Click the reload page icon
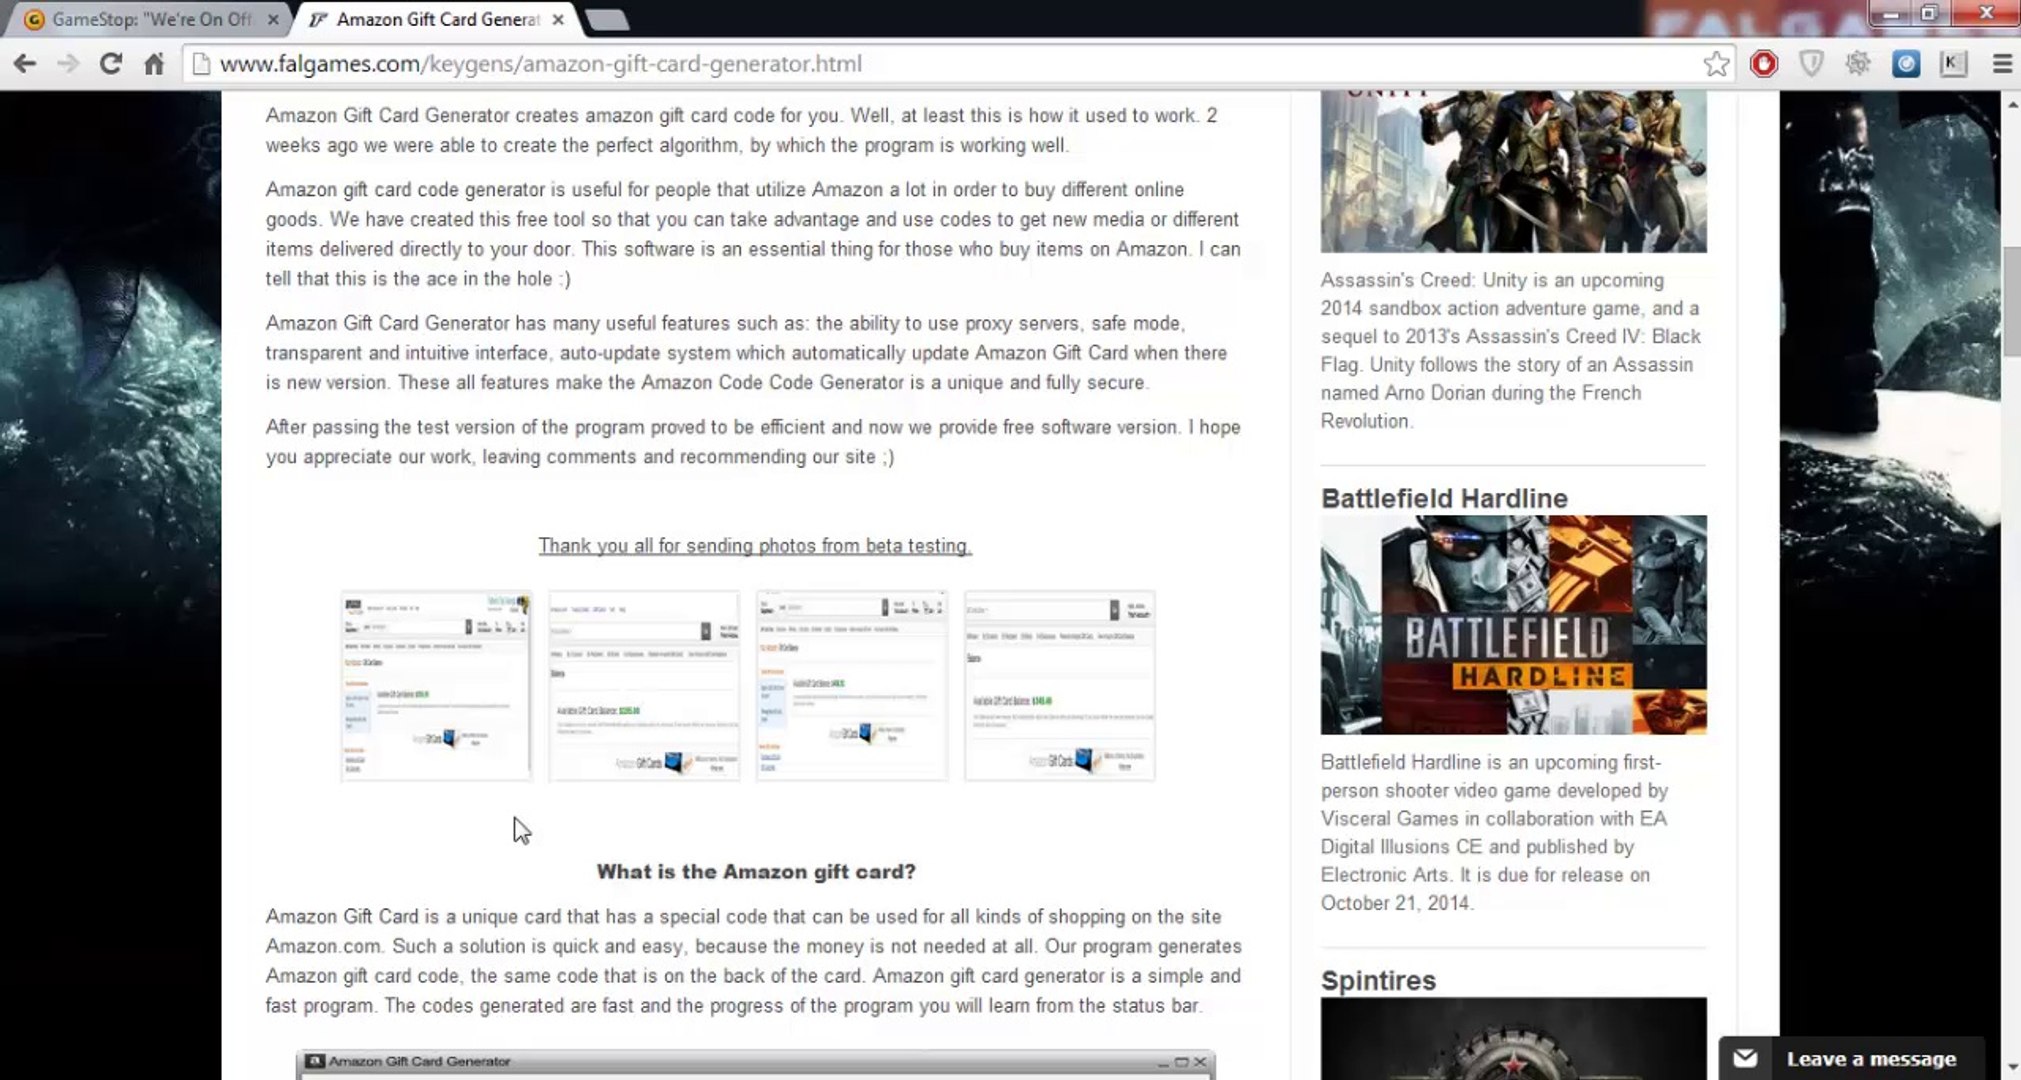2021x1080 pixels. (x=110, y=64)
